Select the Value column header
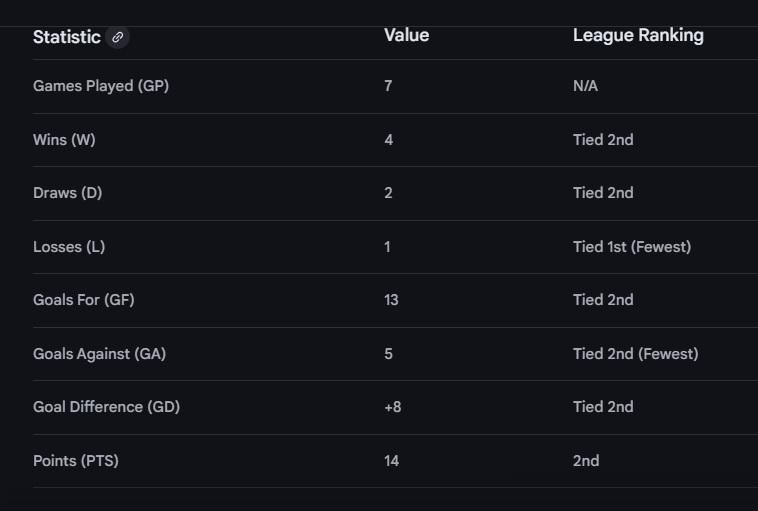The image size is (758, 511). point(407,35)
